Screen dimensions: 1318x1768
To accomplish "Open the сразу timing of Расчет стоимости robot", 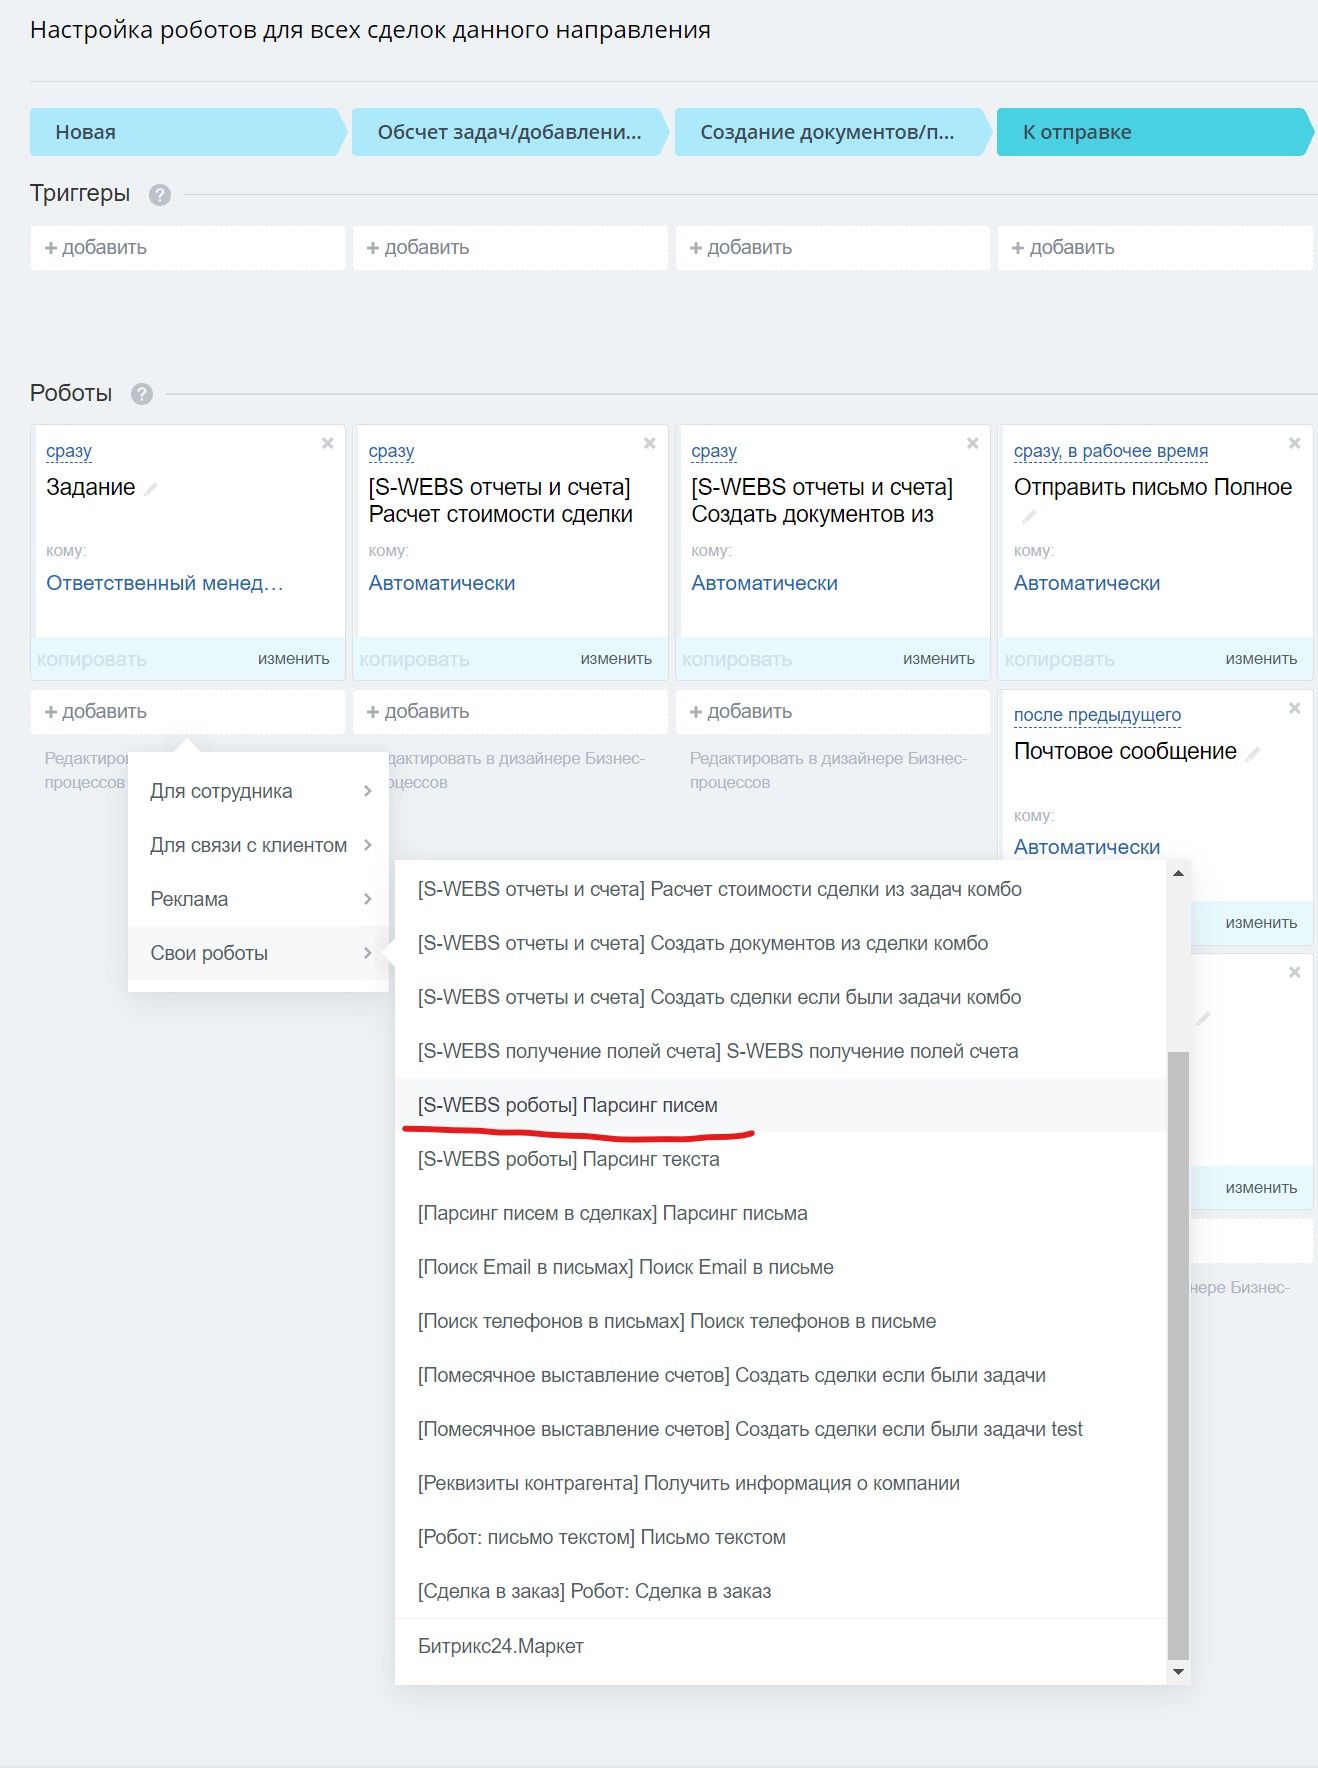I will click(391, 451).
